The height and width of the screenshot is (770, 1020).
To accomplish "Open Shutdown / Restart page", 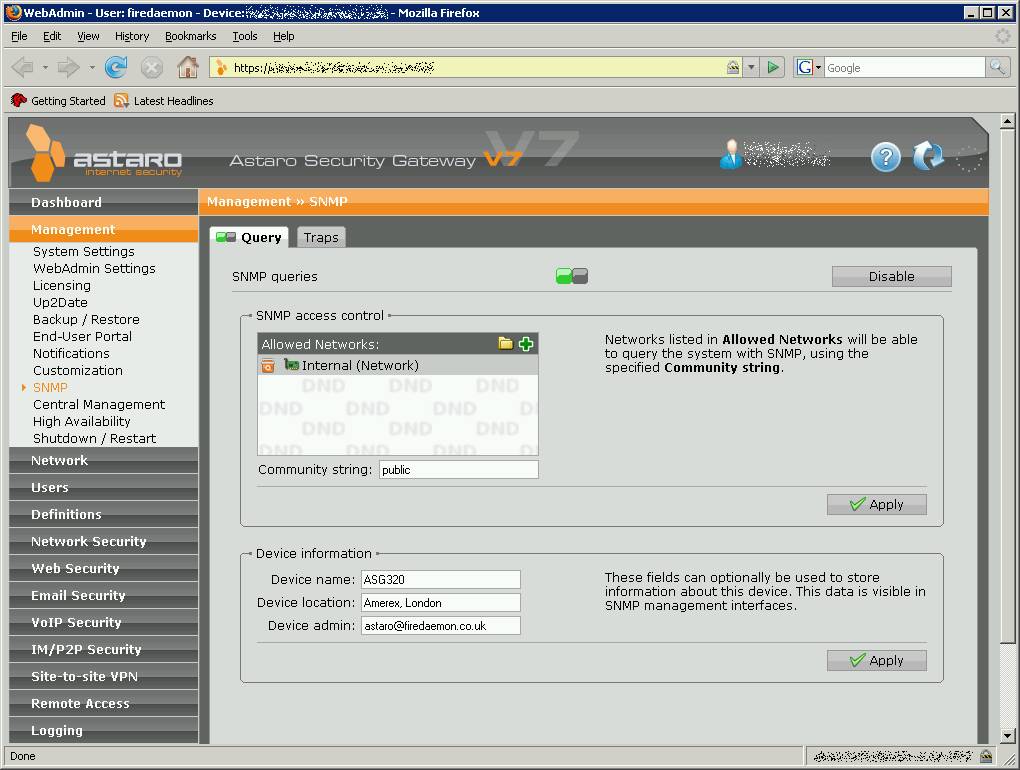I will point(95,439).
